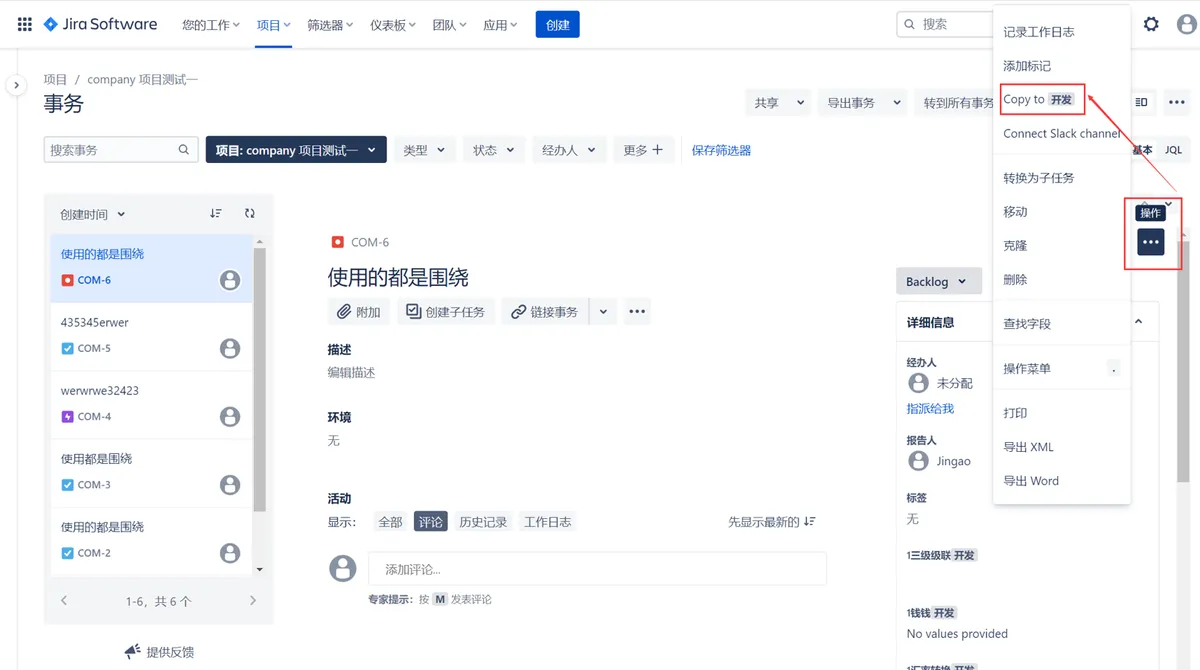This screenshot has width=1200, height=670.
Task: Open the app switcher grid icon
Action: 25,24
